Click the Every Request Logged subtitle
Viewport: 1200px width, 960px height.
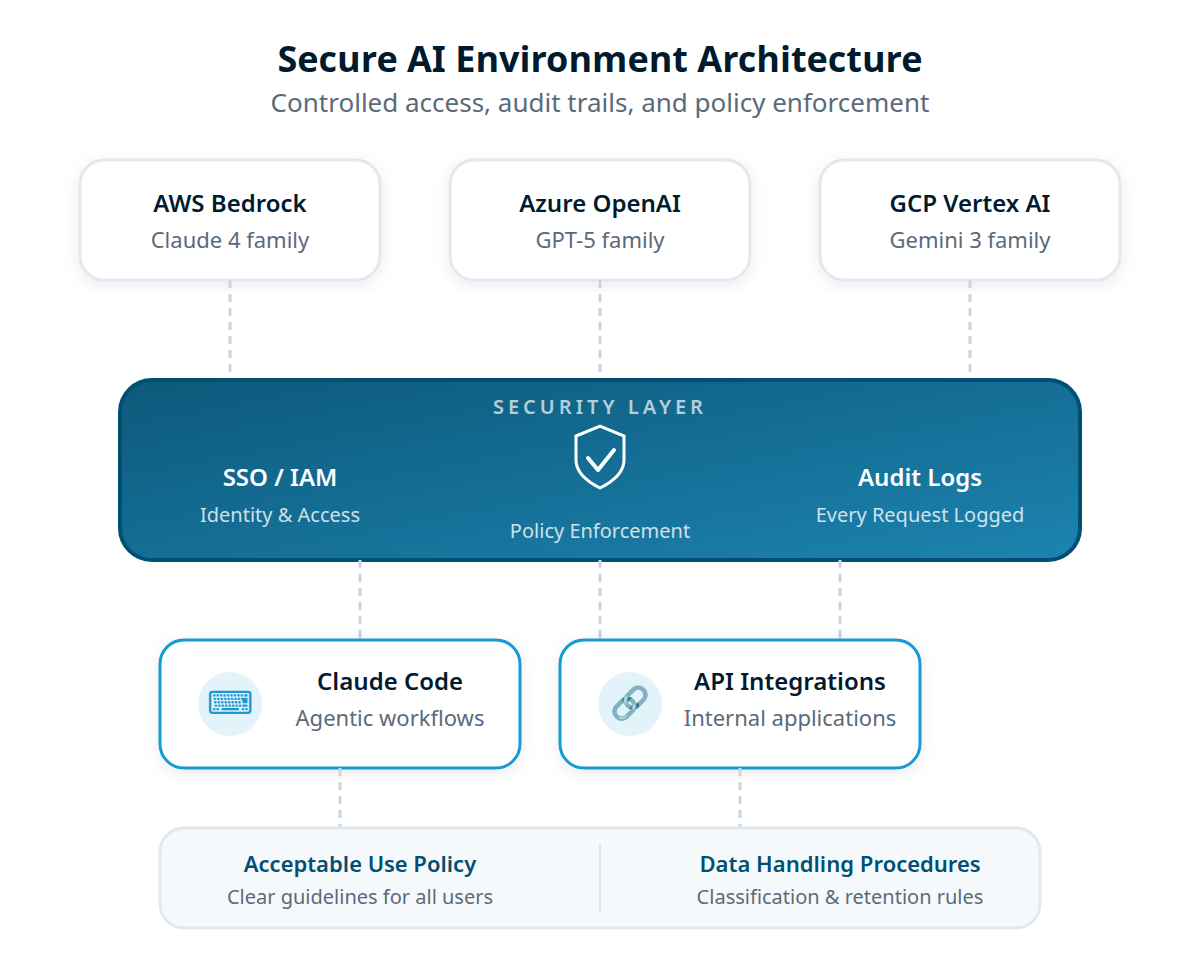pyautogui.click(x=919, y=514)
